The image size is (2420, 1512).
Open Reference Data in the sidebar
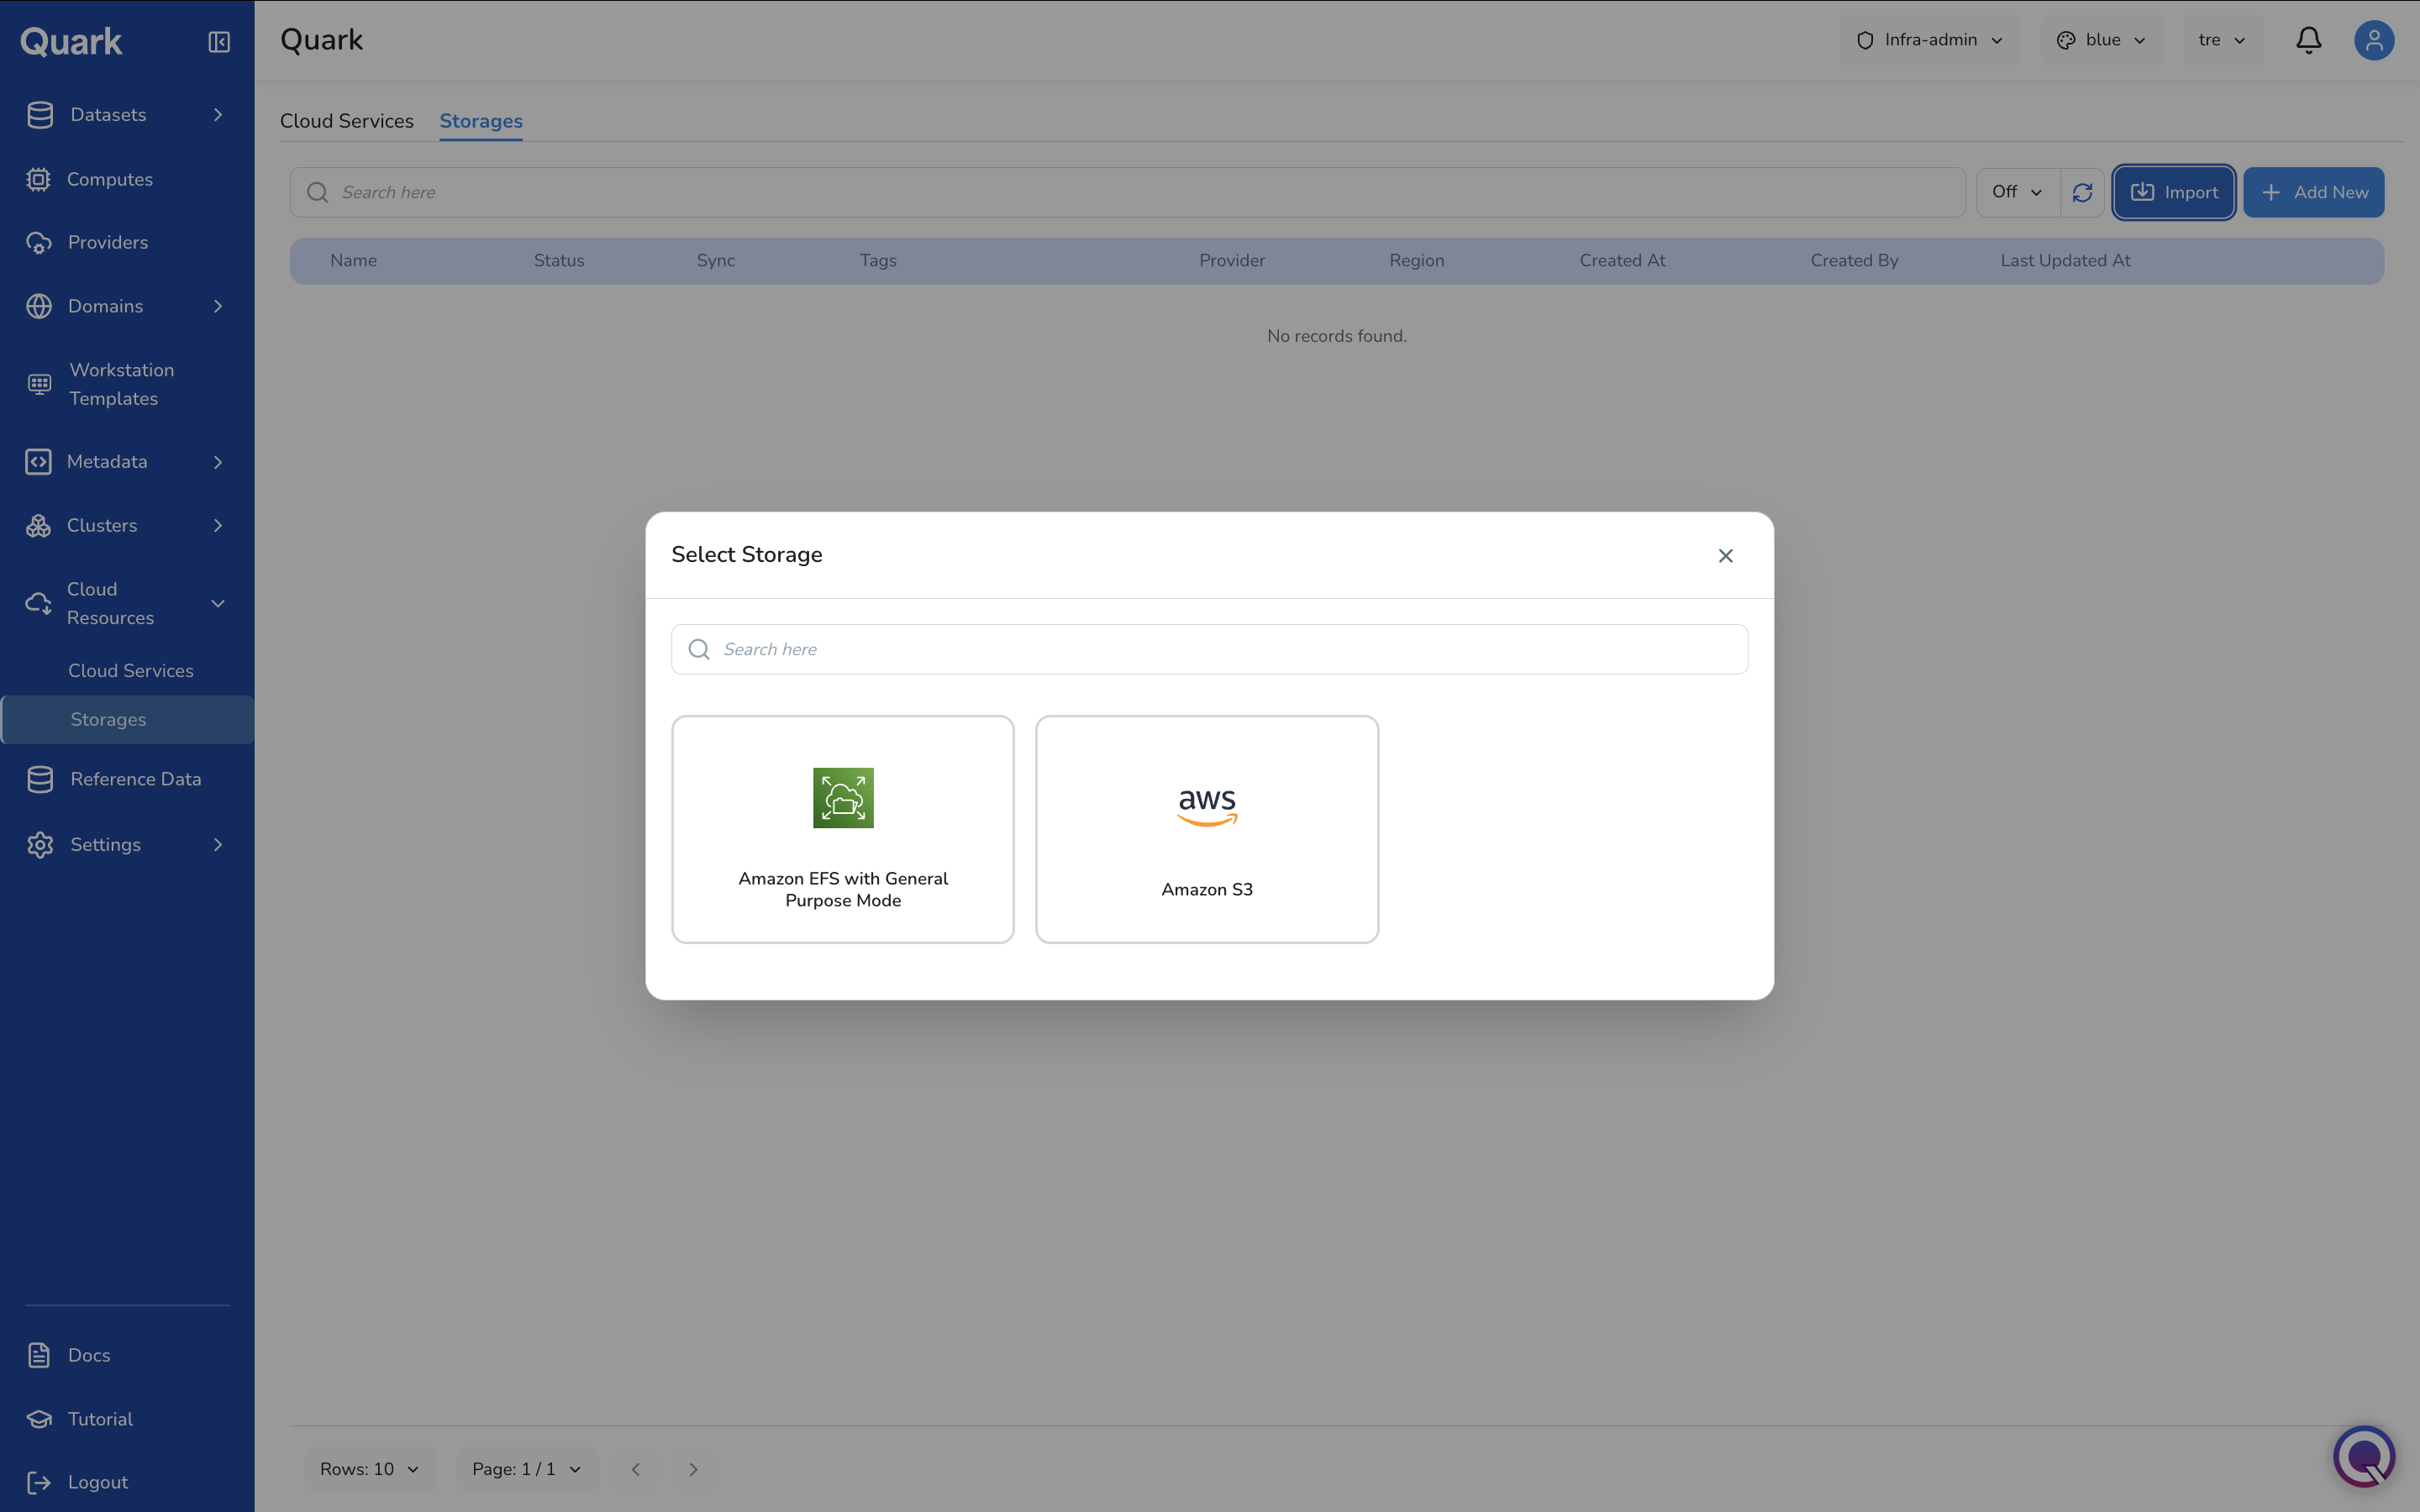click(136, 779)
